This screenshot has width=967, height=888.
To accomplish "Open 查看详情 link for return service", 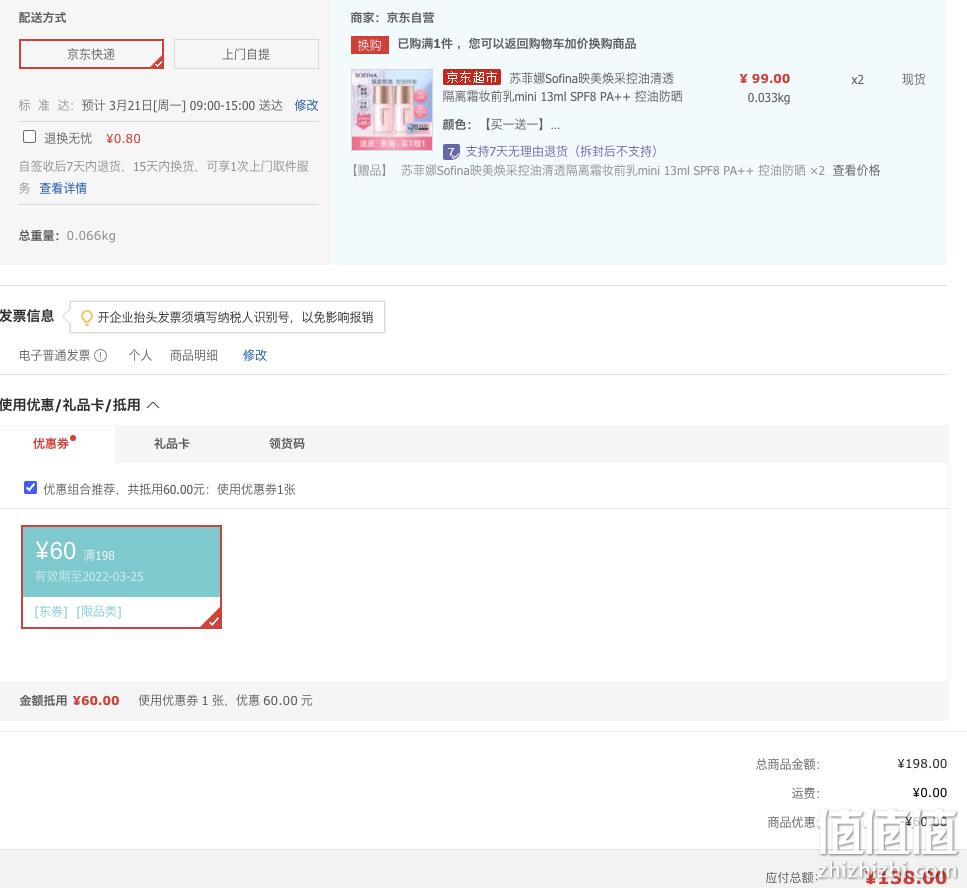I will (x=63, y=188).
